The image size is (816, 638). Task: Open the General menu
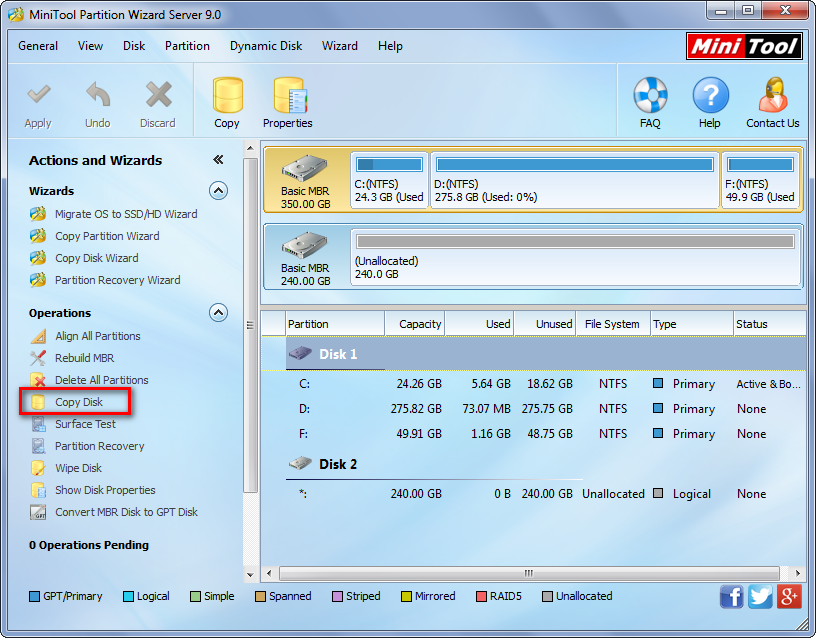point(38,46)
